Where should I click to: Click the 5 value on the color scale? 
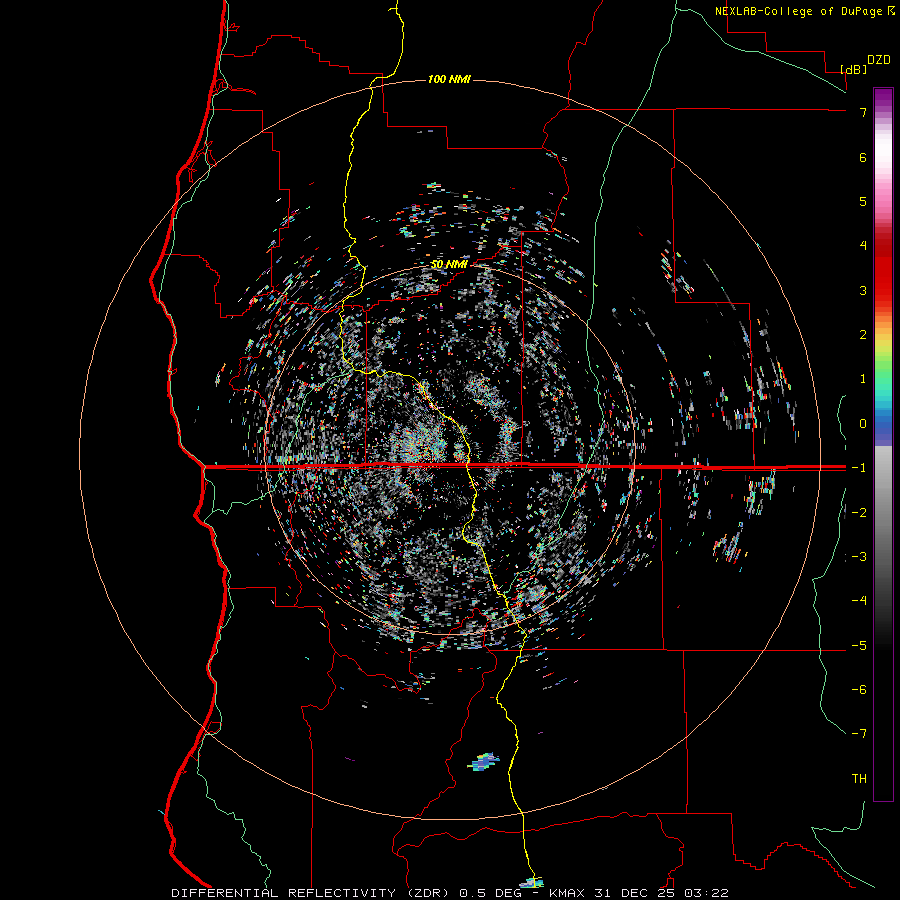[x=863, y=201]
